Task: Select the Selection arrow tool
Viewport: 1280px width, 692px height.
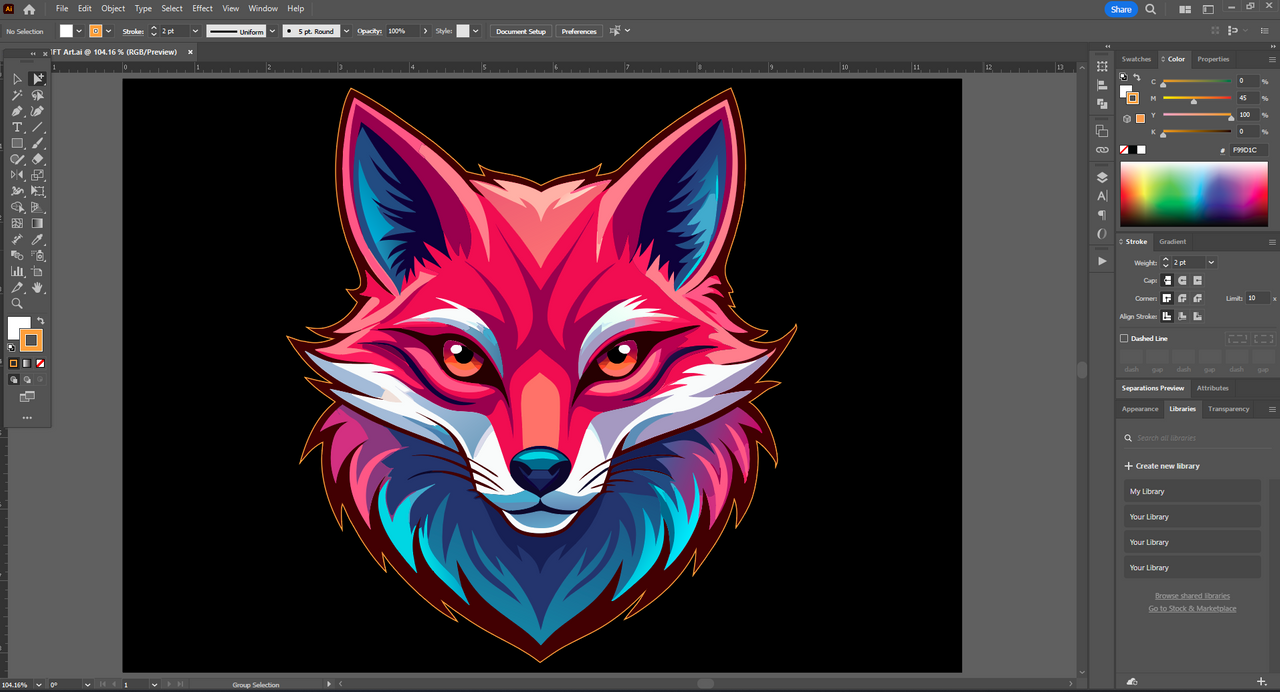Action: 17,79
